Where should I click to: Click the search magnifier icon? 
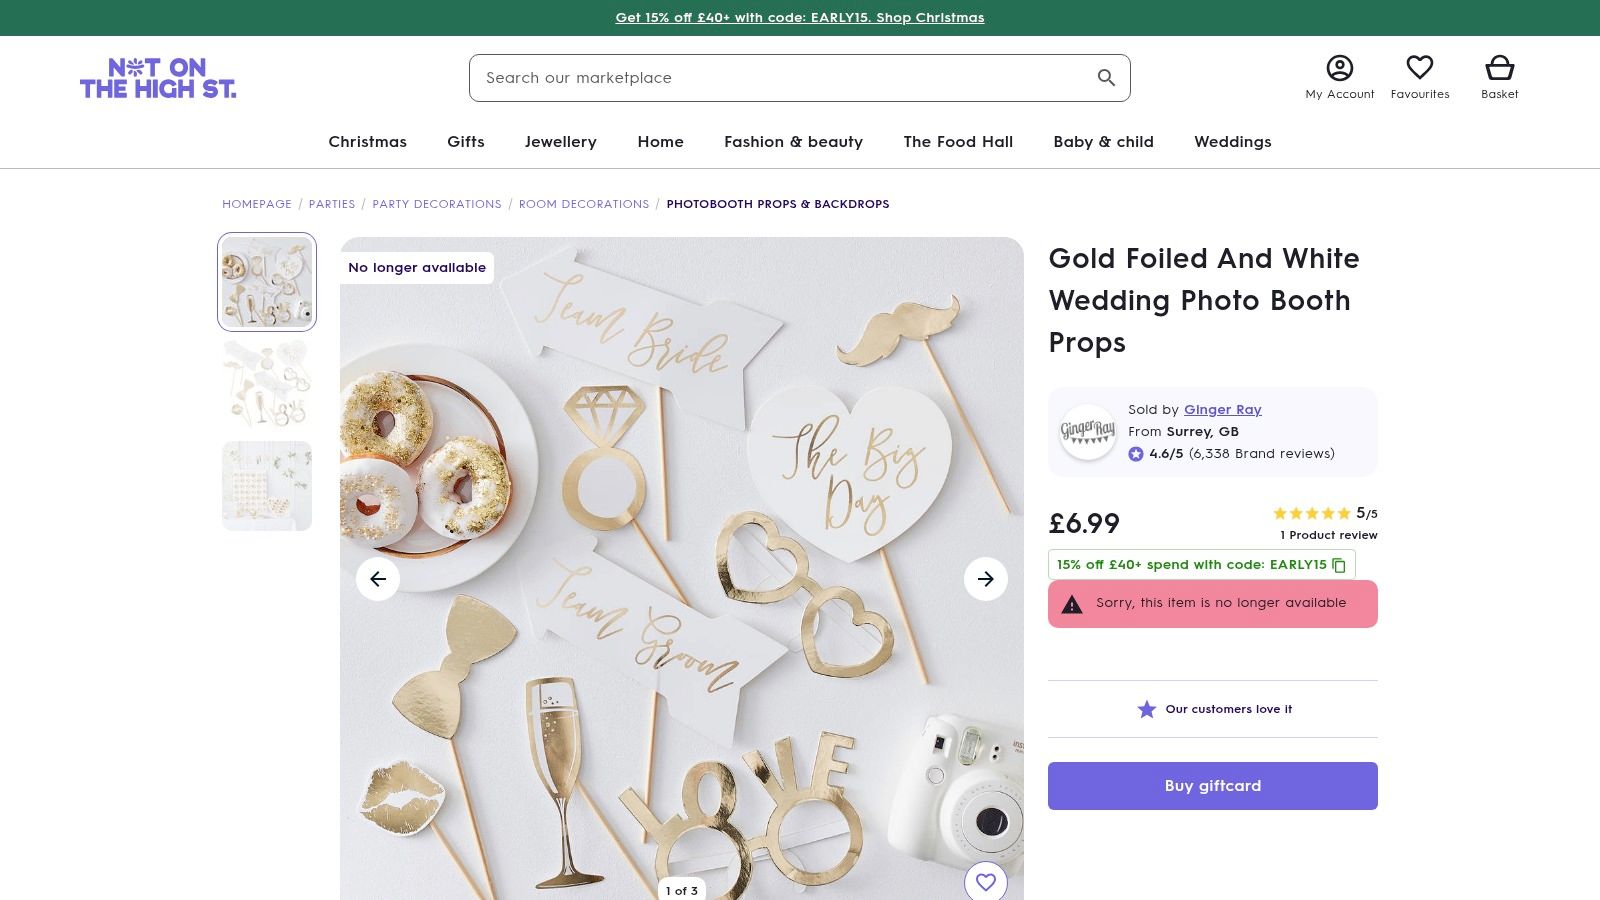coord(1106,78)
